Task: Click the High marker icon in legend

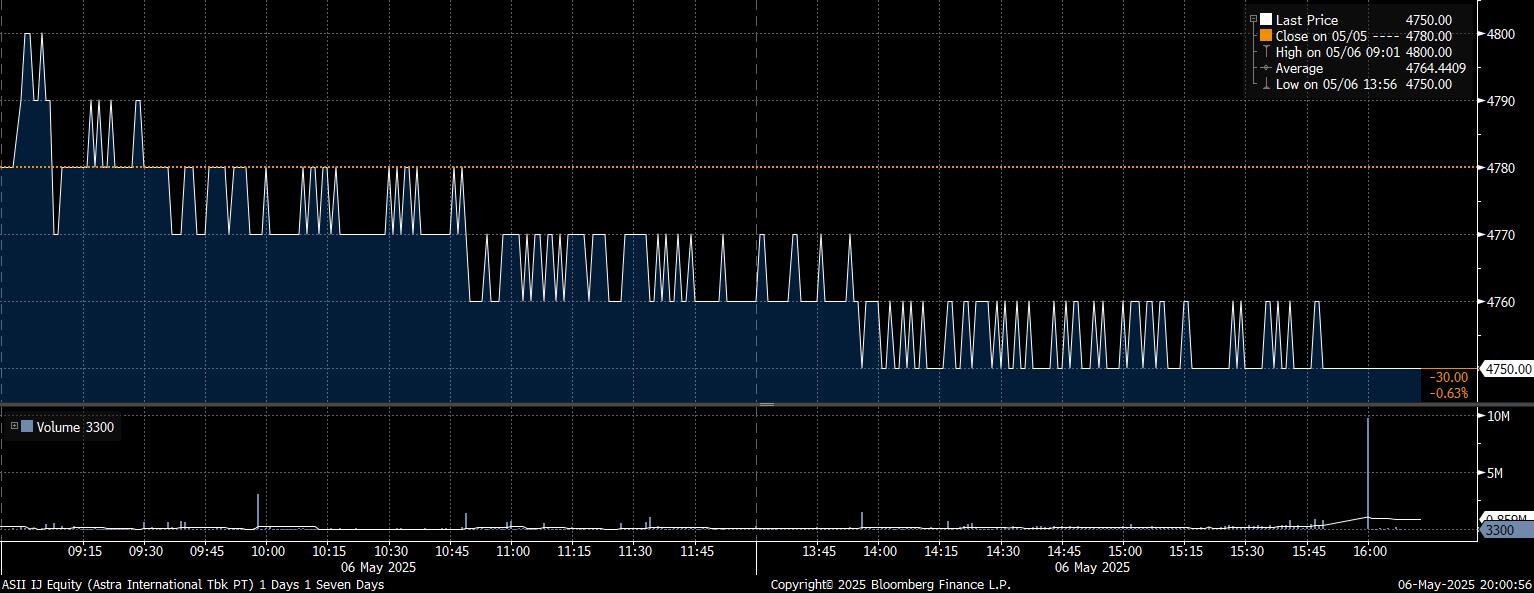Action: point(1266,52)
